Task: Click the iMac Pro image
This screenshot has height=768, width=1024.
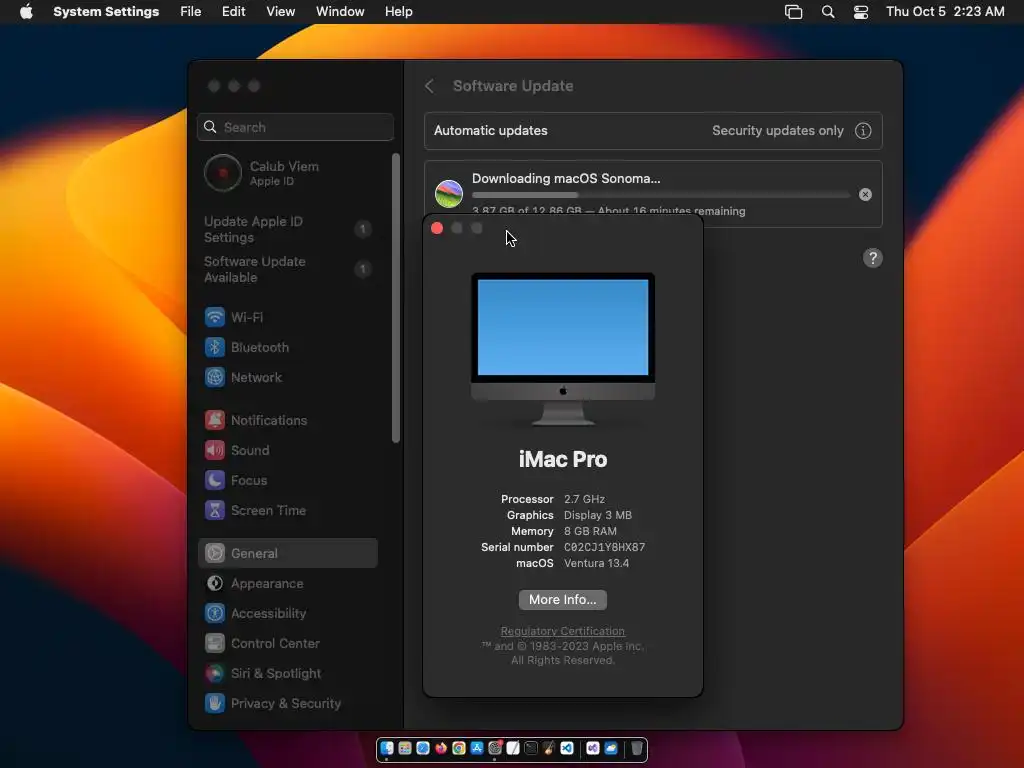Action: pos(563,349)
